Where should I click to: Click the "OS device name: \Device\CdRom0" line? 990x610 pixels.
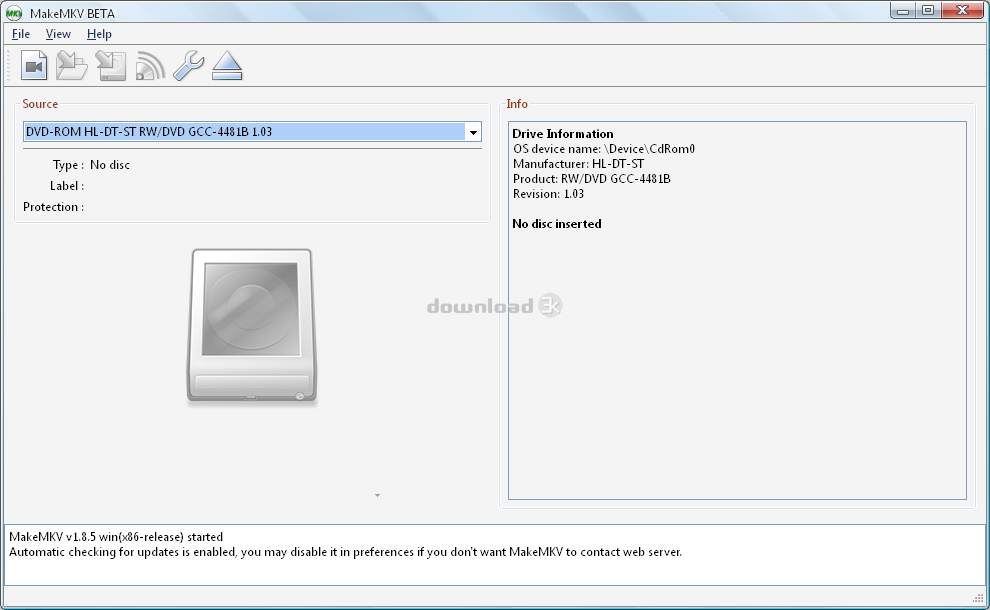click(604, 149)
